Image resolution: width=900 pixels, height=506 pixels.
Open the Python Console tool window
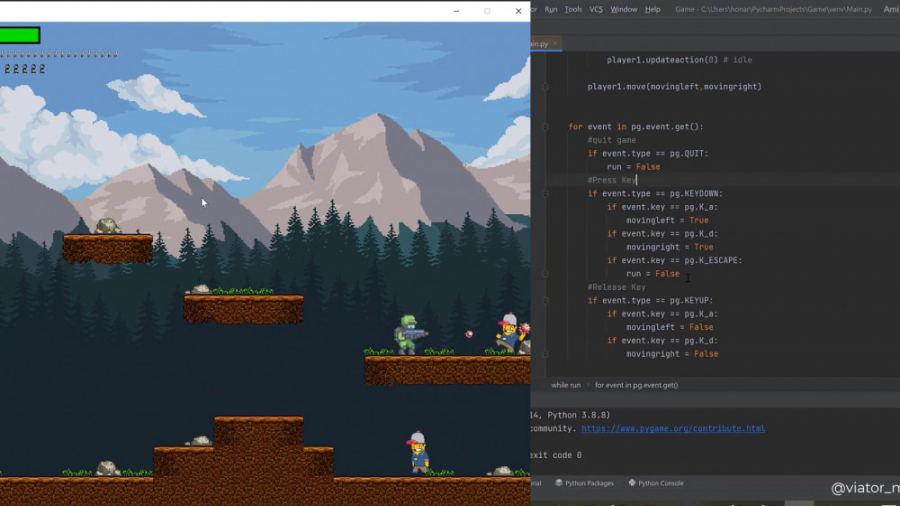tap(656, 483)
